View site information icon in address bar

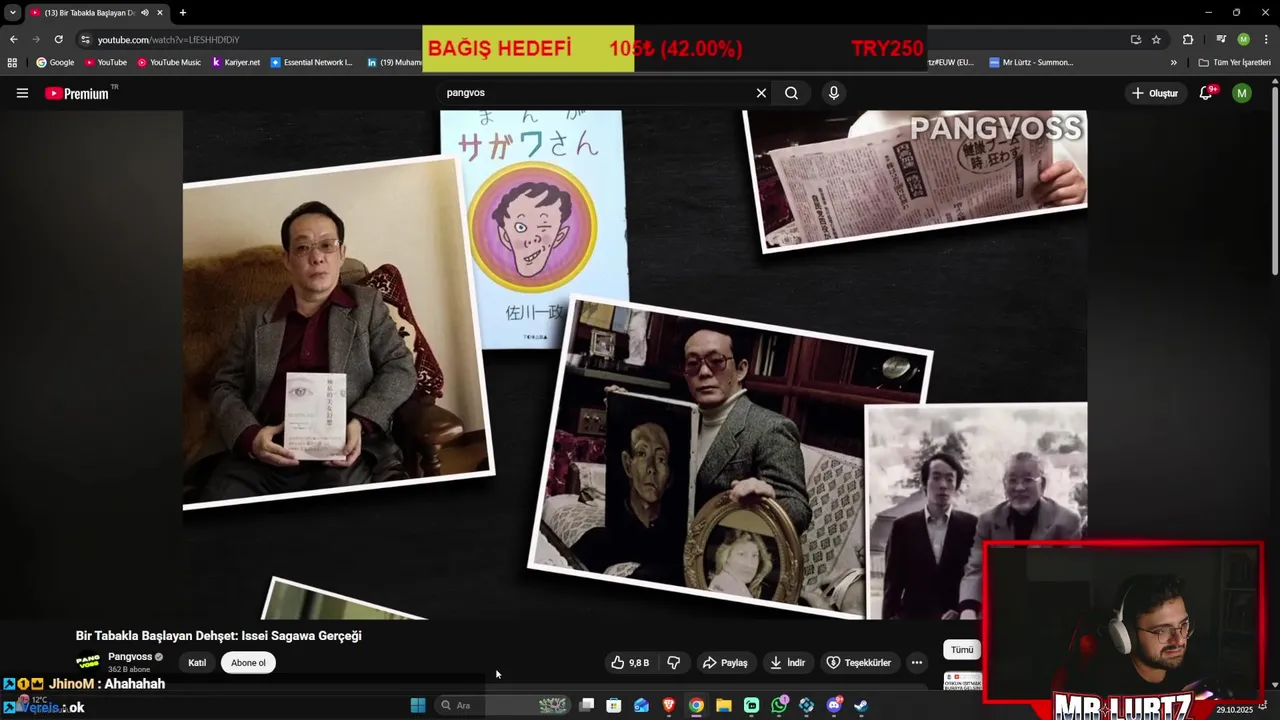(x=86, y=39)
